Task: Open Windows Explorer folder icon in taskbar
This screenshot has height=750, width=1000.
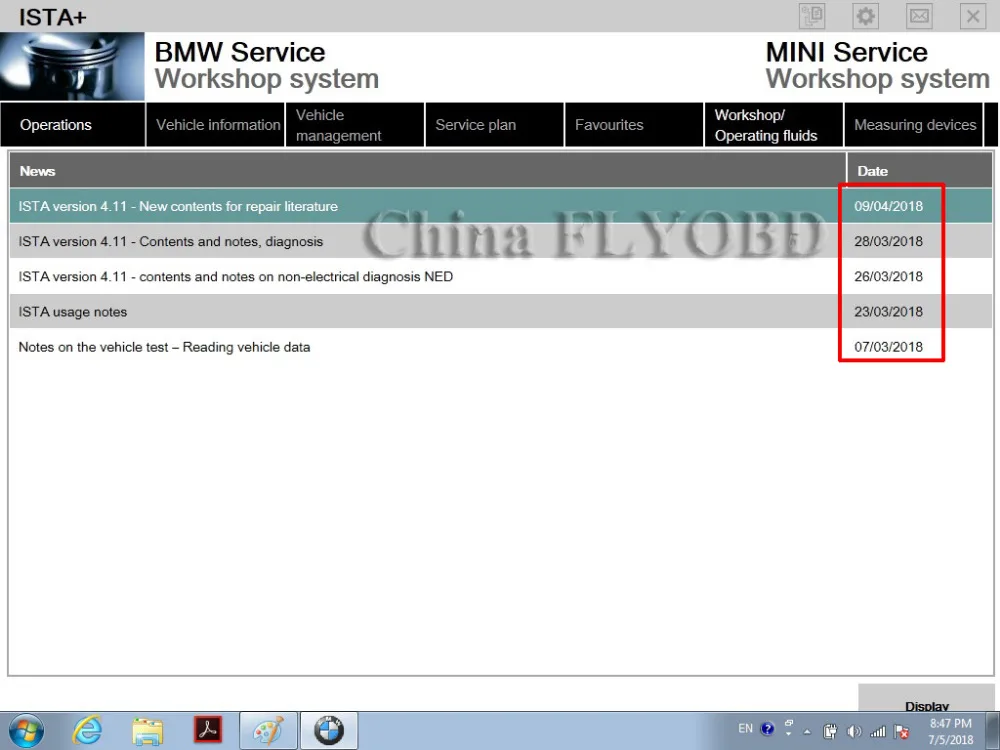Action: coord(147,731)
